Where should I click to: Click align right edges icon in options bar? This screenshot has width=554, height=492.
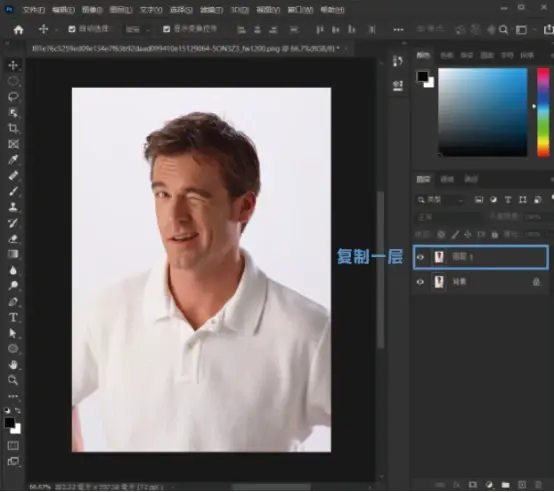pos(273,30)
